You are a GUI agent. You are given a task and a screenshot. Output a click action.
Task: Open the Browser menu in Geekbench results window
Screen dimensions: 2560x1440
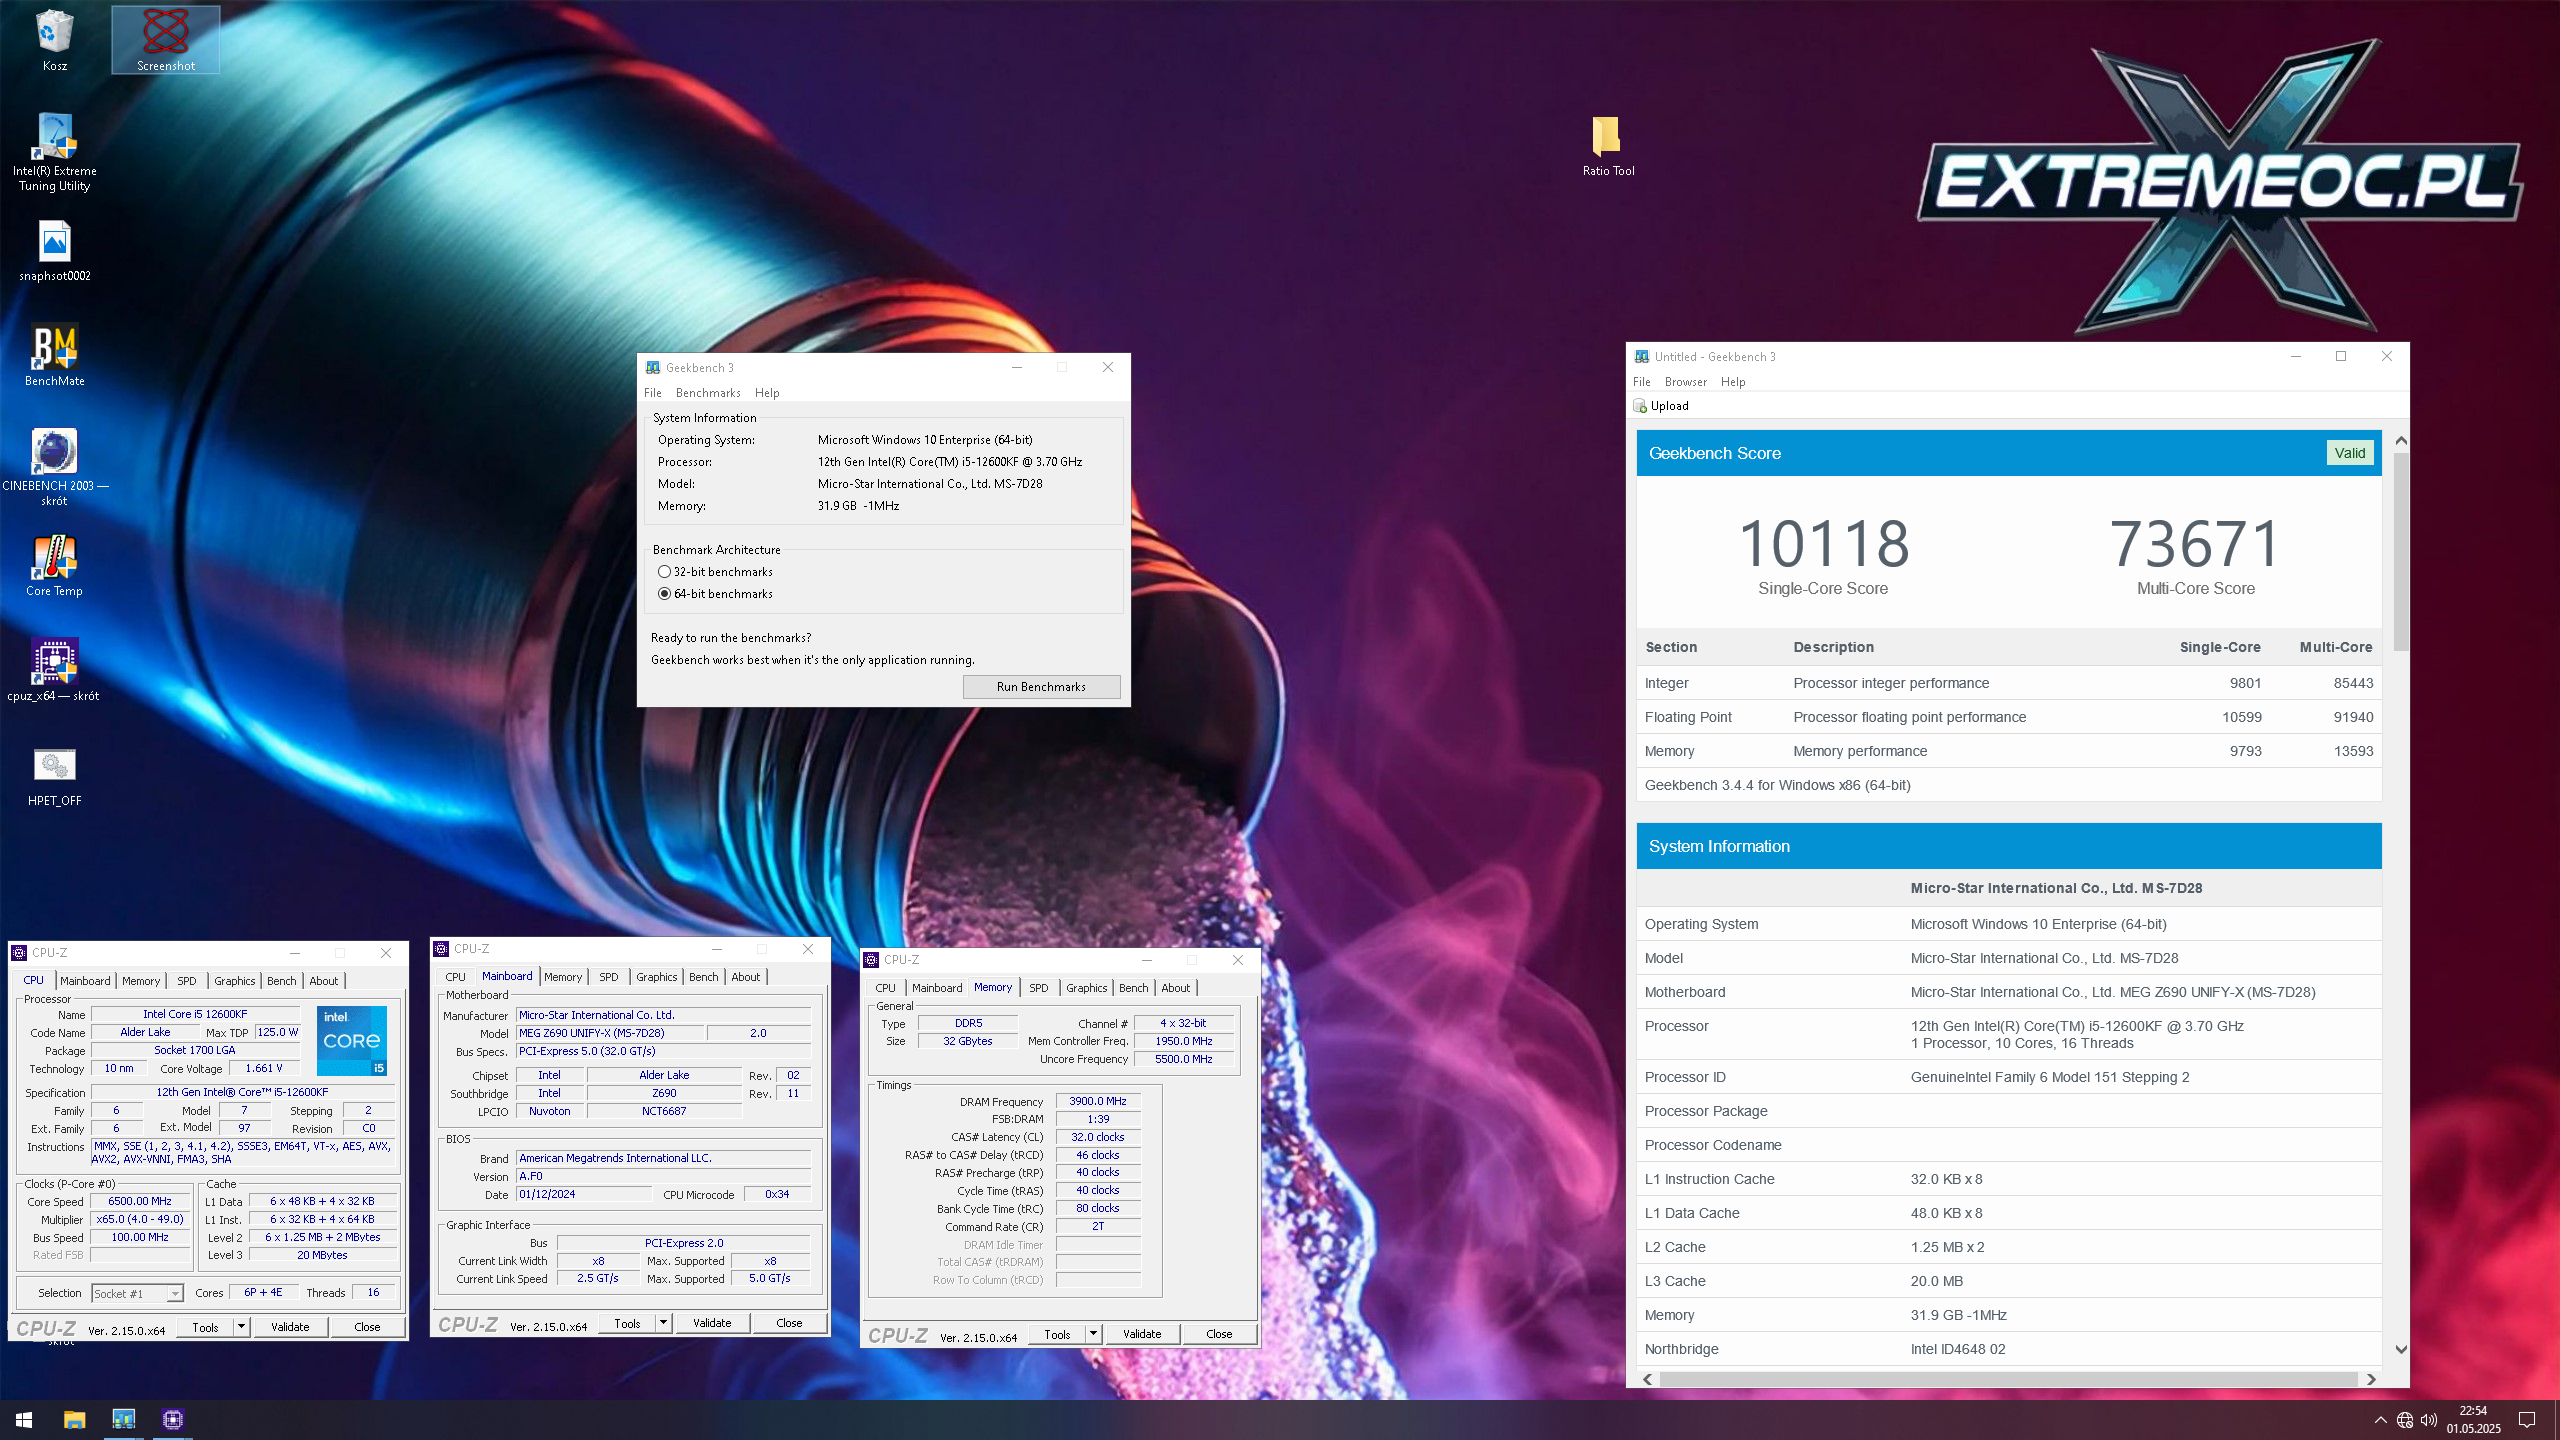[x=1686, y=382]
